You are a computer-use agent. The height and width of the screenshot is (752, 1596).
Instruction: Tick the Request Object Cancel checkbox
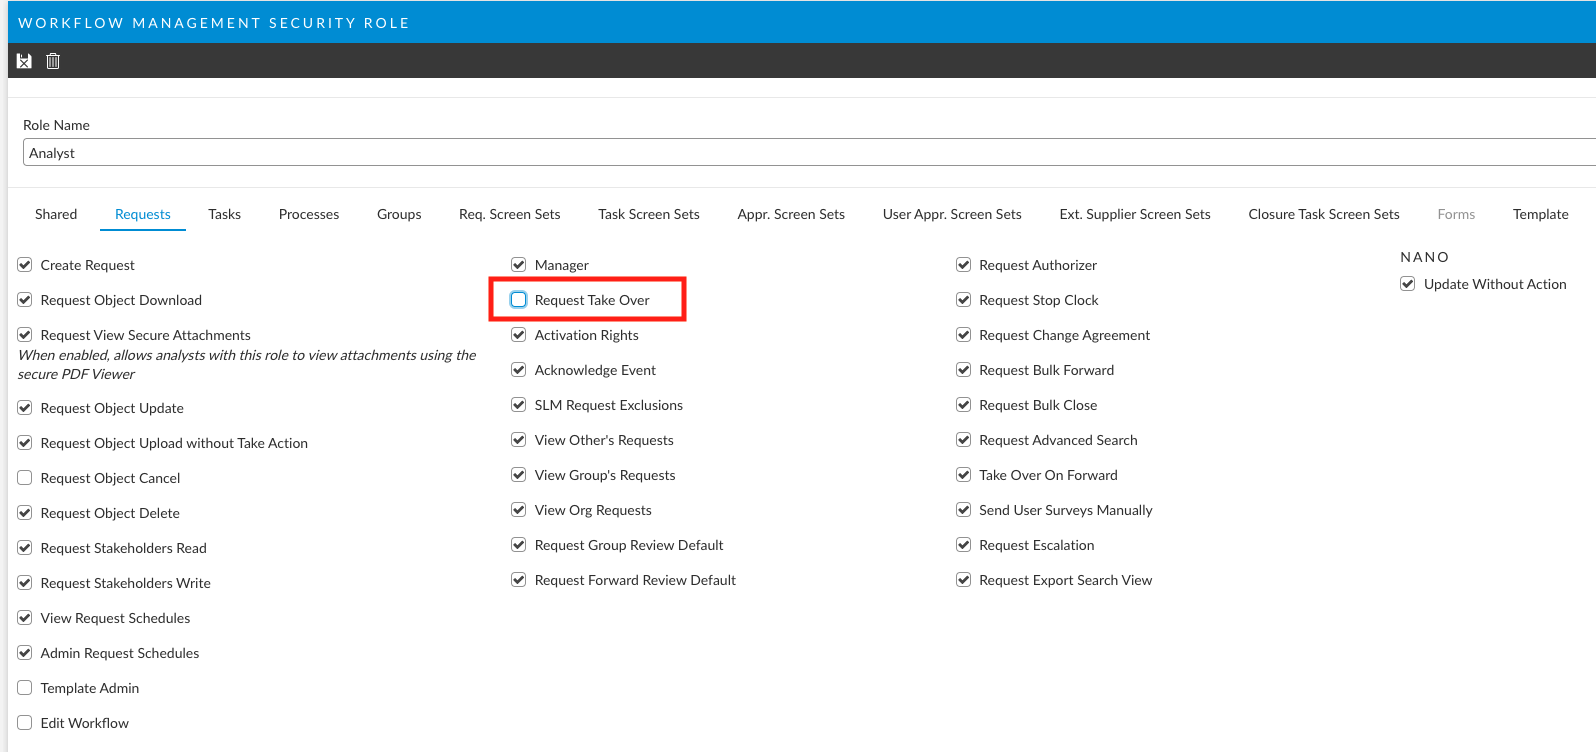(x=25, y=478)
